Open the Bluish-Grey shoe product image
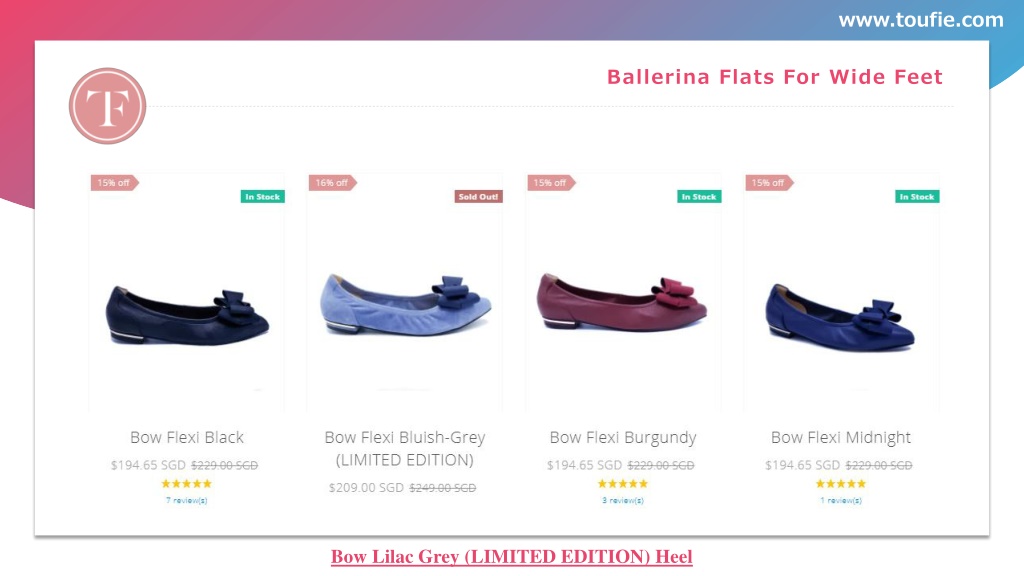This screenshot has width=1024, height=576. (405, 305)
